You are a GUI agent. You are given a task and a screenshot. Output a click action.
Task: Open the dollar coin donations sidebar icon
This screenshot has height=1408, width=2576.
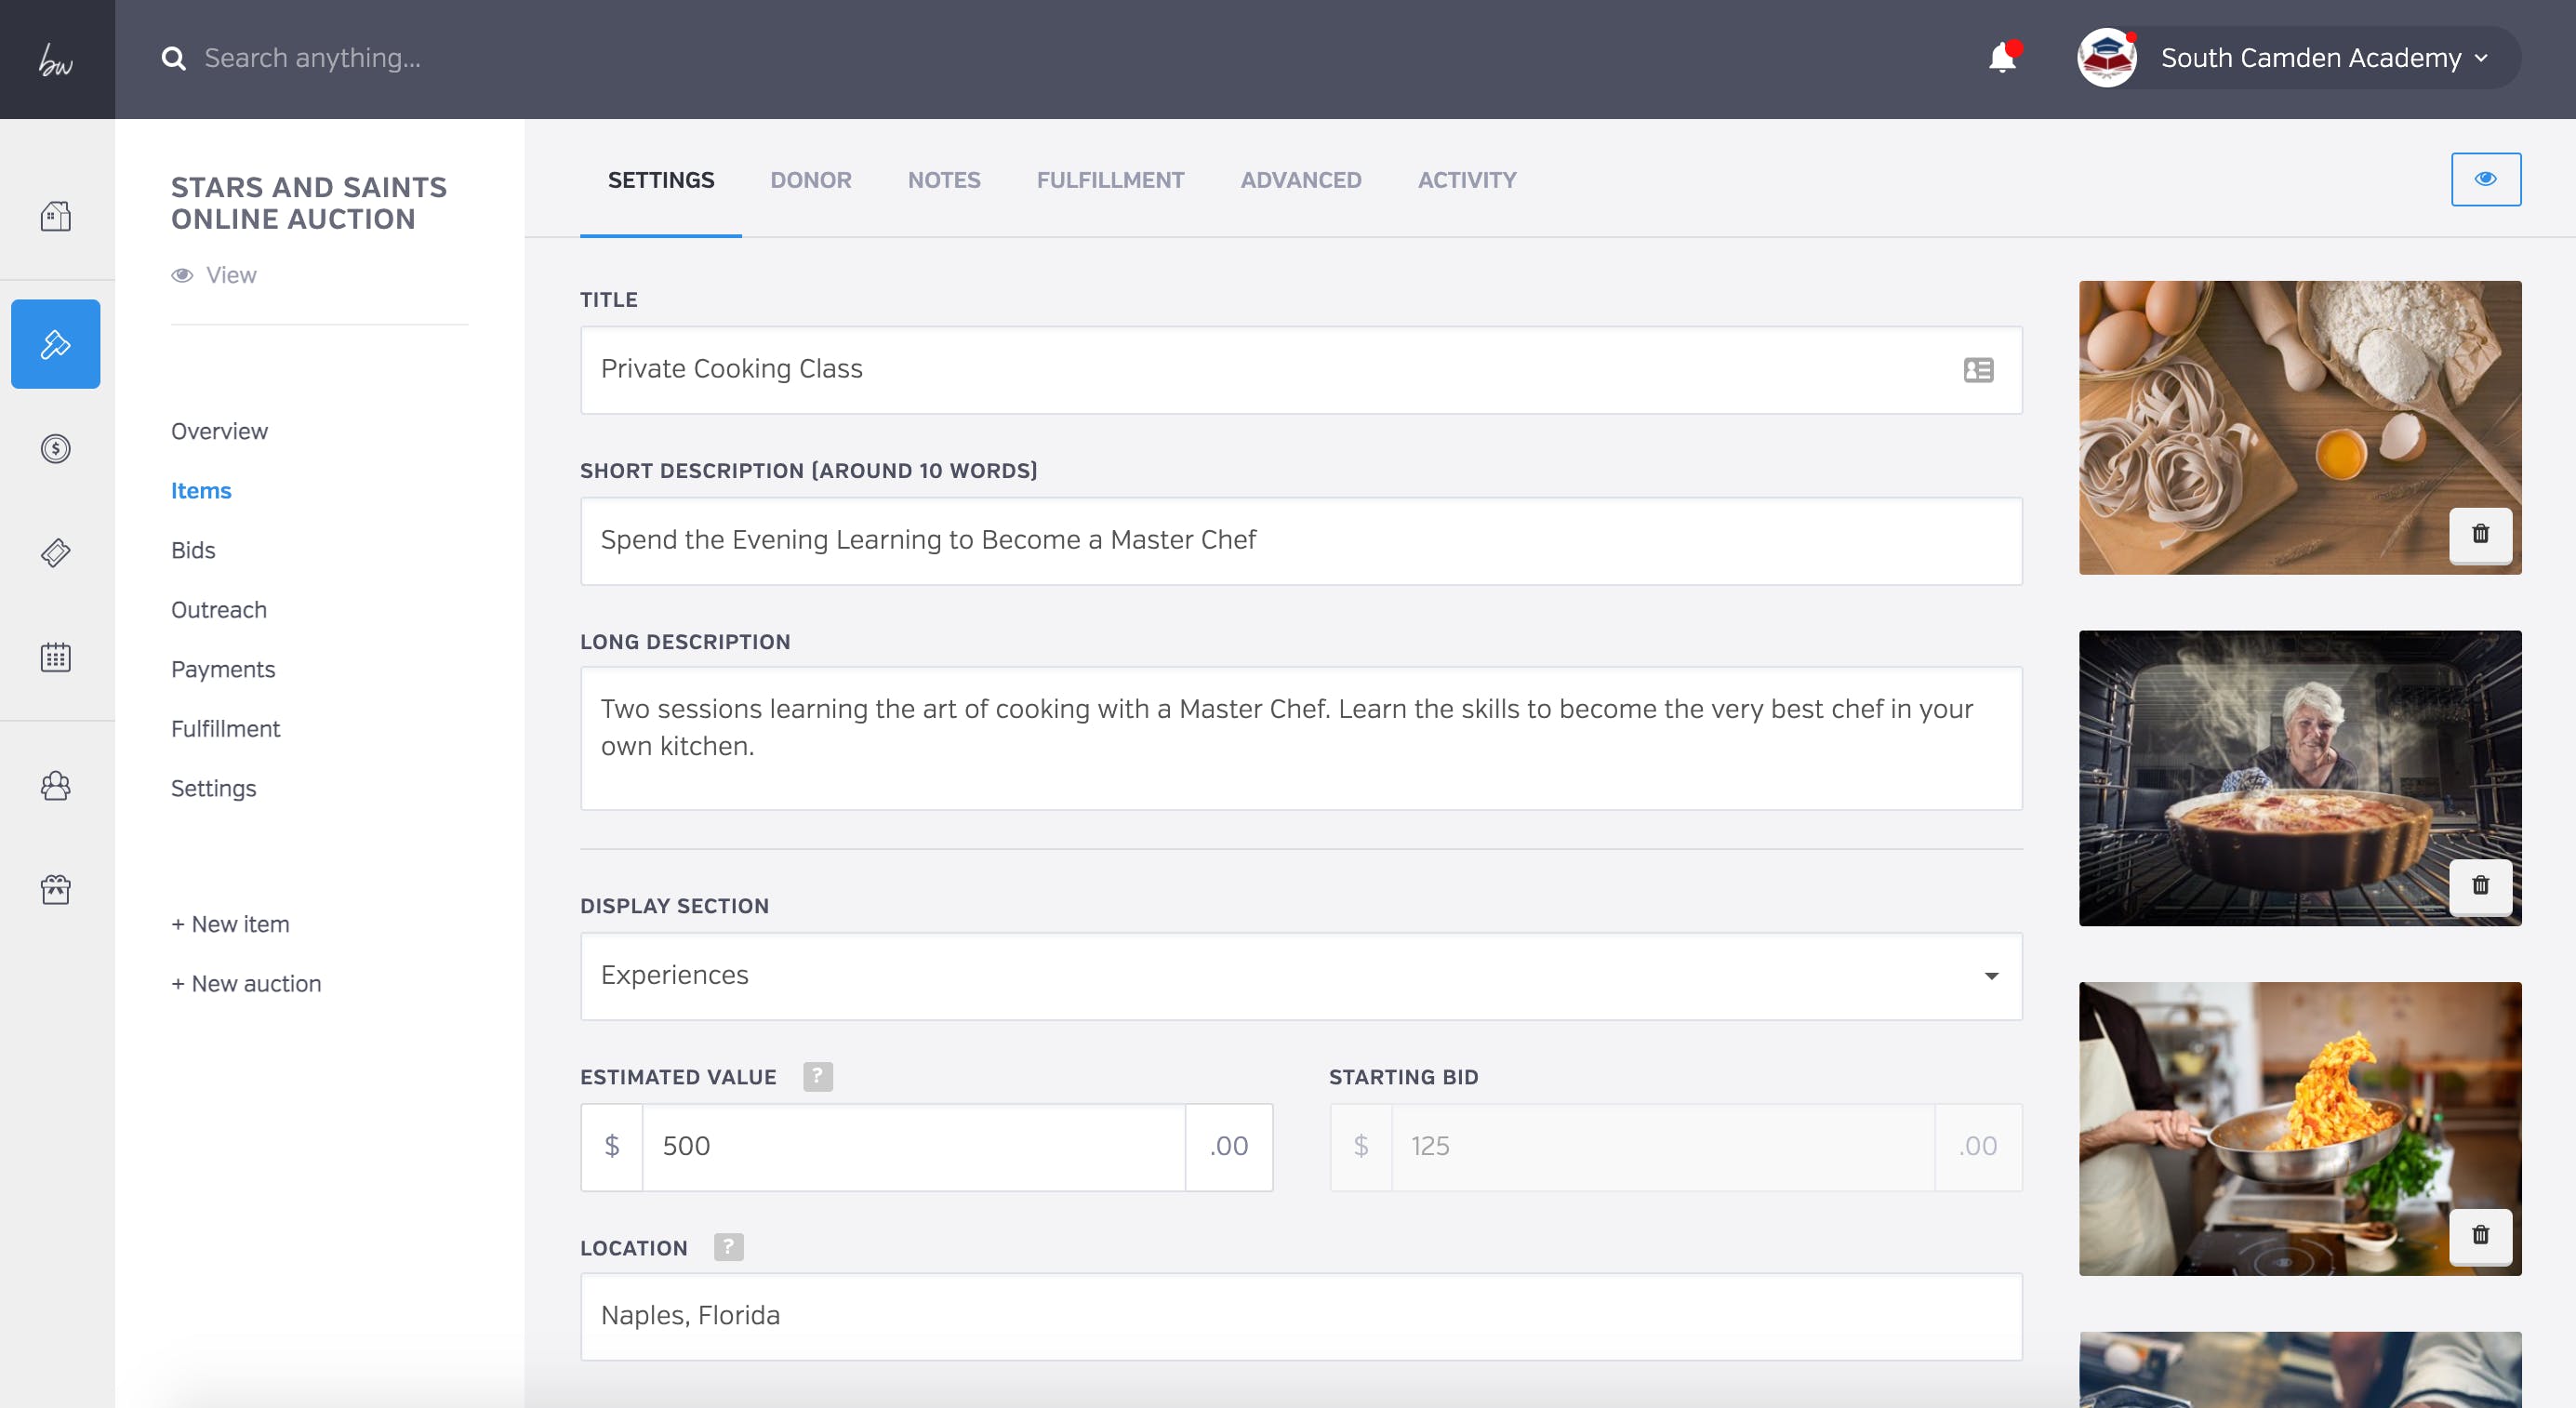(x=55, y=448)
